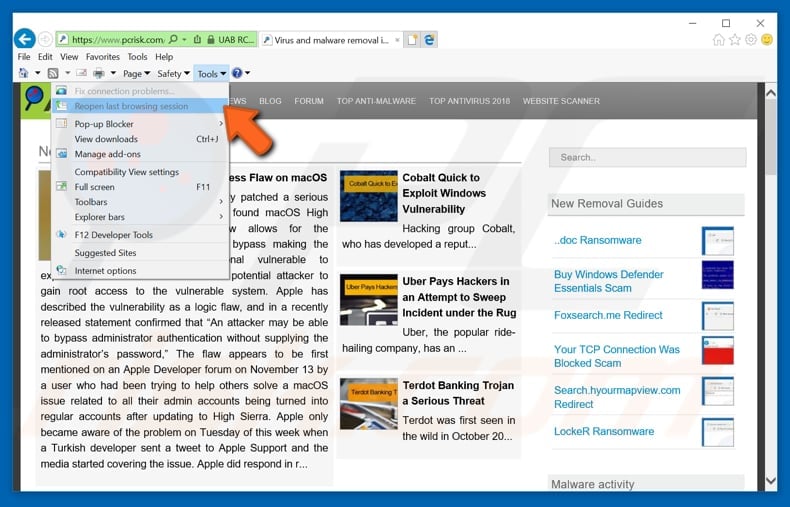Click the lock security icon in address bar

[x=211, y=39]
